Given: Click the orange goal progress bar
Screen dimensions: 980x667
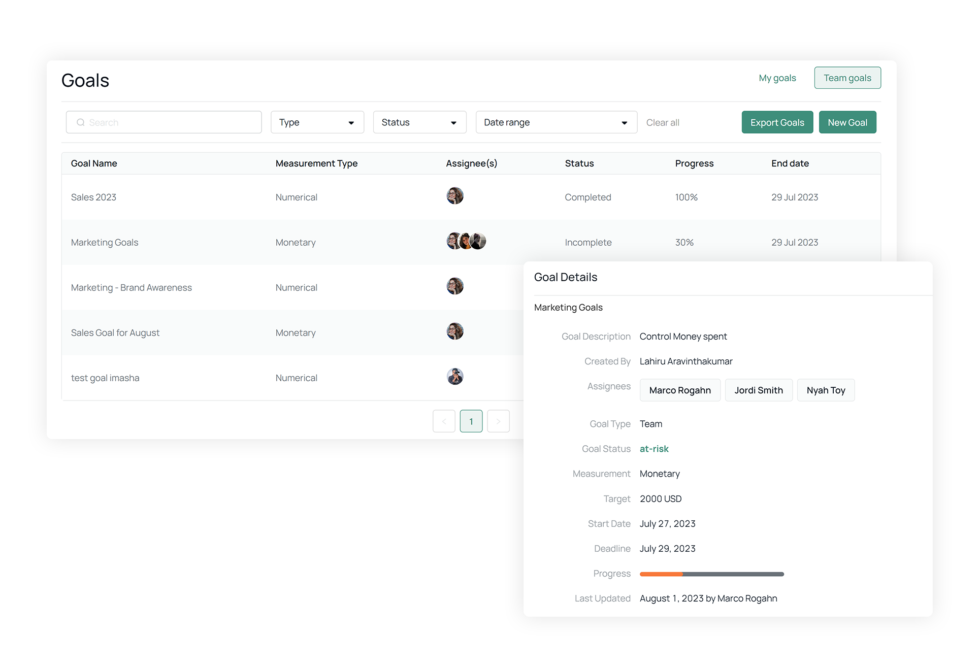Looking at the screenshot, I should [711, 574].
